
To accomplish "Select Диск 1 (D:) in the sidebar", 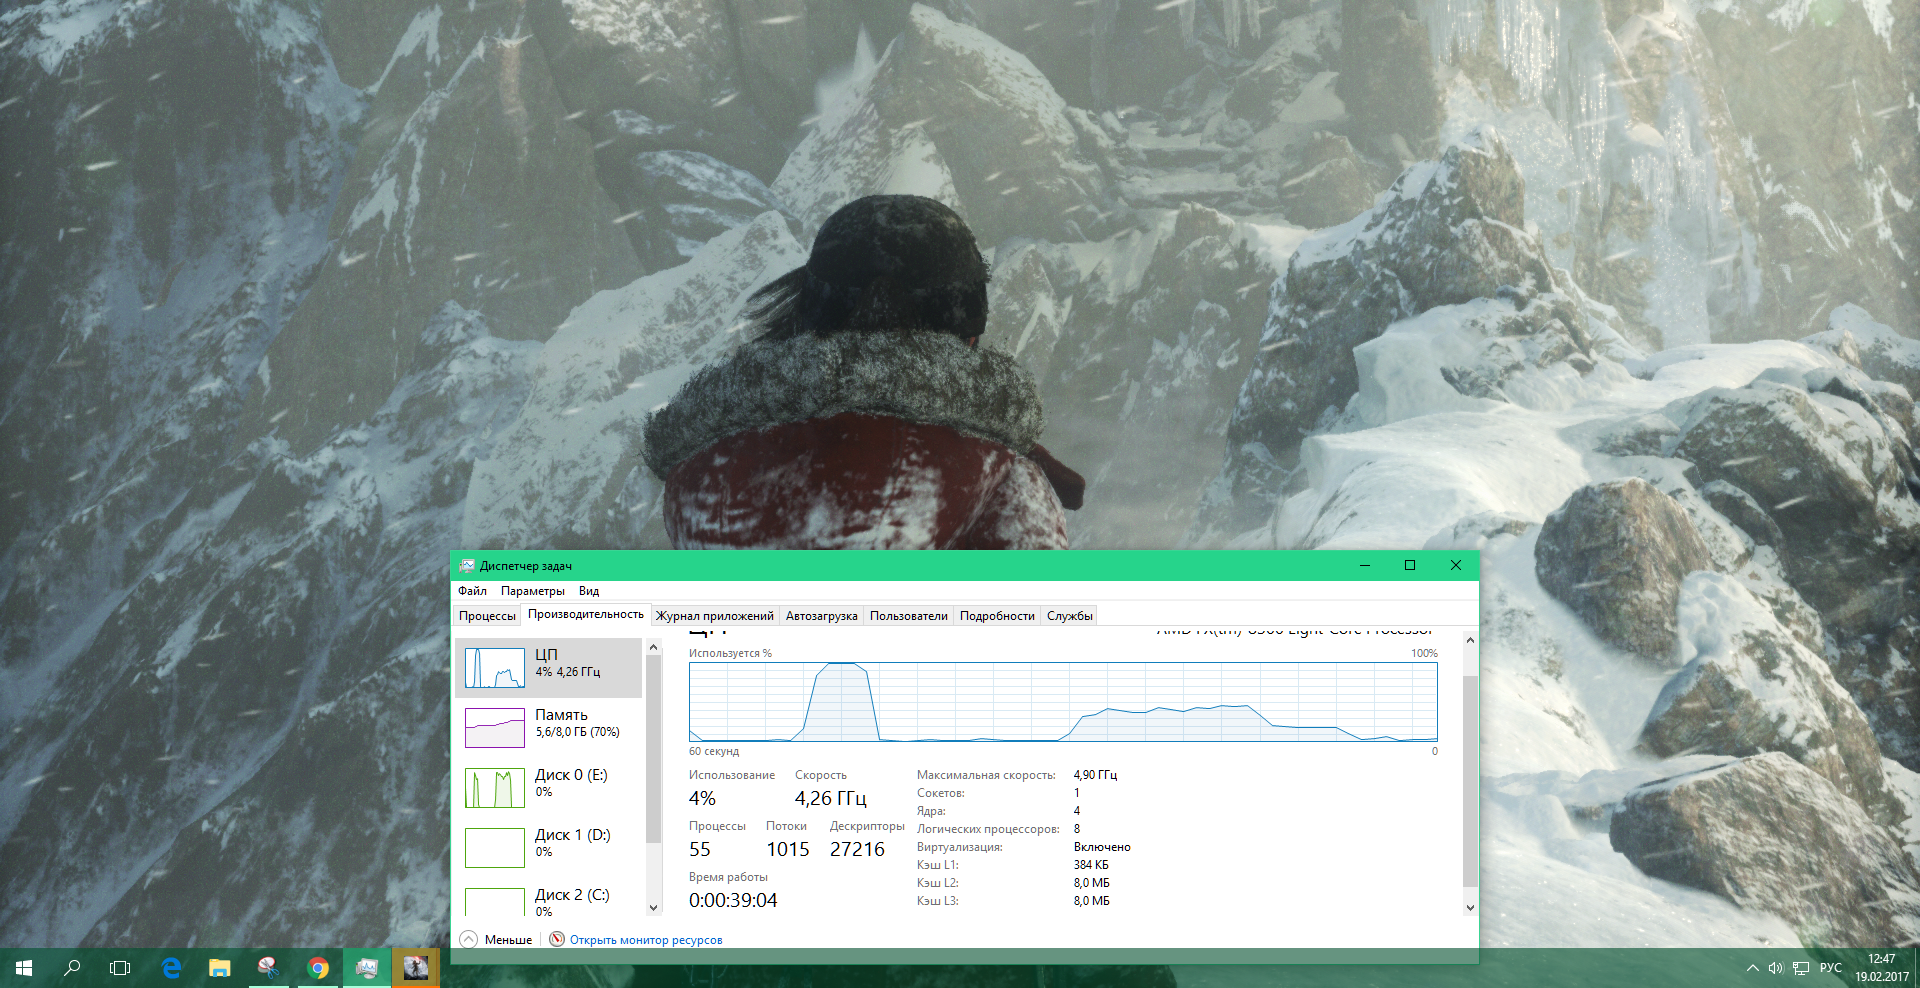I will point(548,848).
